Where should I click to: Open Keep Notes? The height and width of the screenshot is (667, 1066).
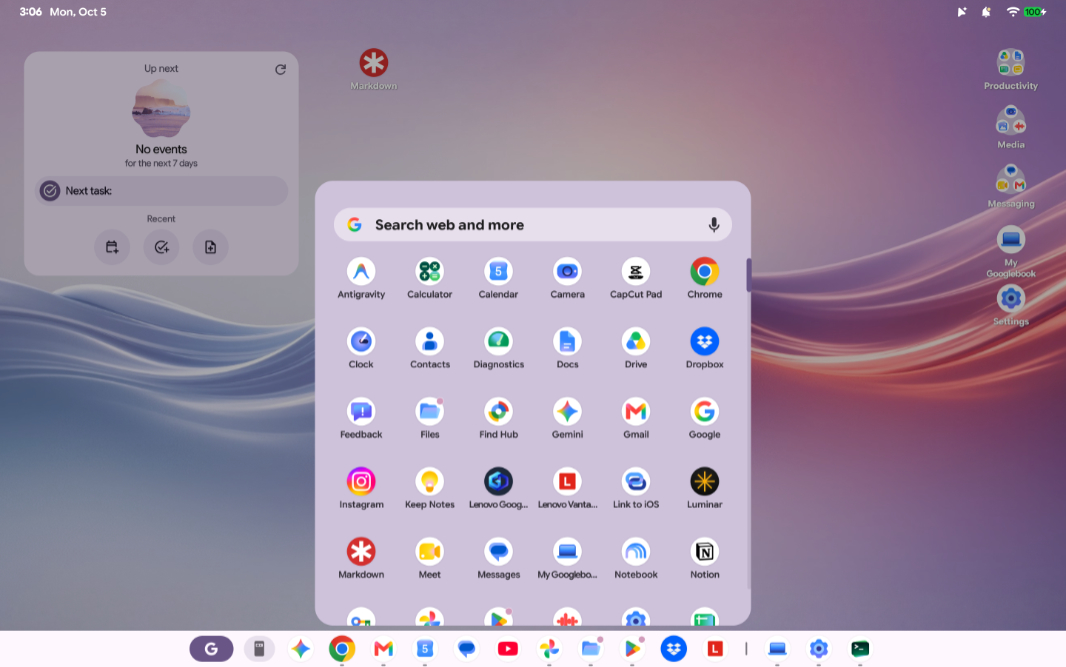[430, 481]
